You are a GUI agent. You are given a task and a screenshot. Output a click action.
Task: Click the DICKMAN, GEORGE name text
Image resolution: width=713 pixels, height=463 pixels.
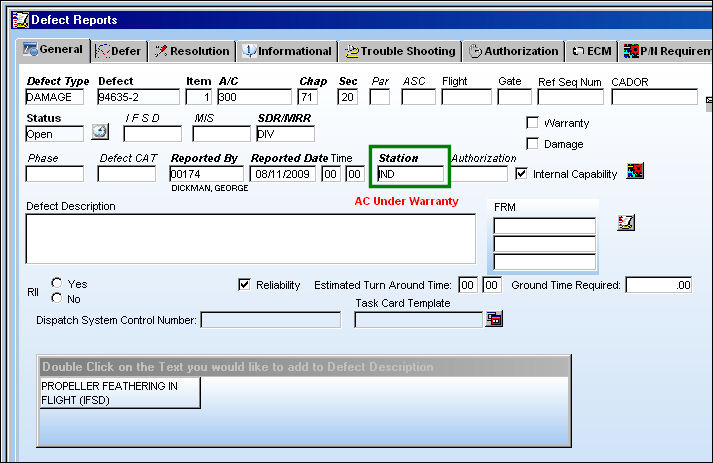[210, 188]
